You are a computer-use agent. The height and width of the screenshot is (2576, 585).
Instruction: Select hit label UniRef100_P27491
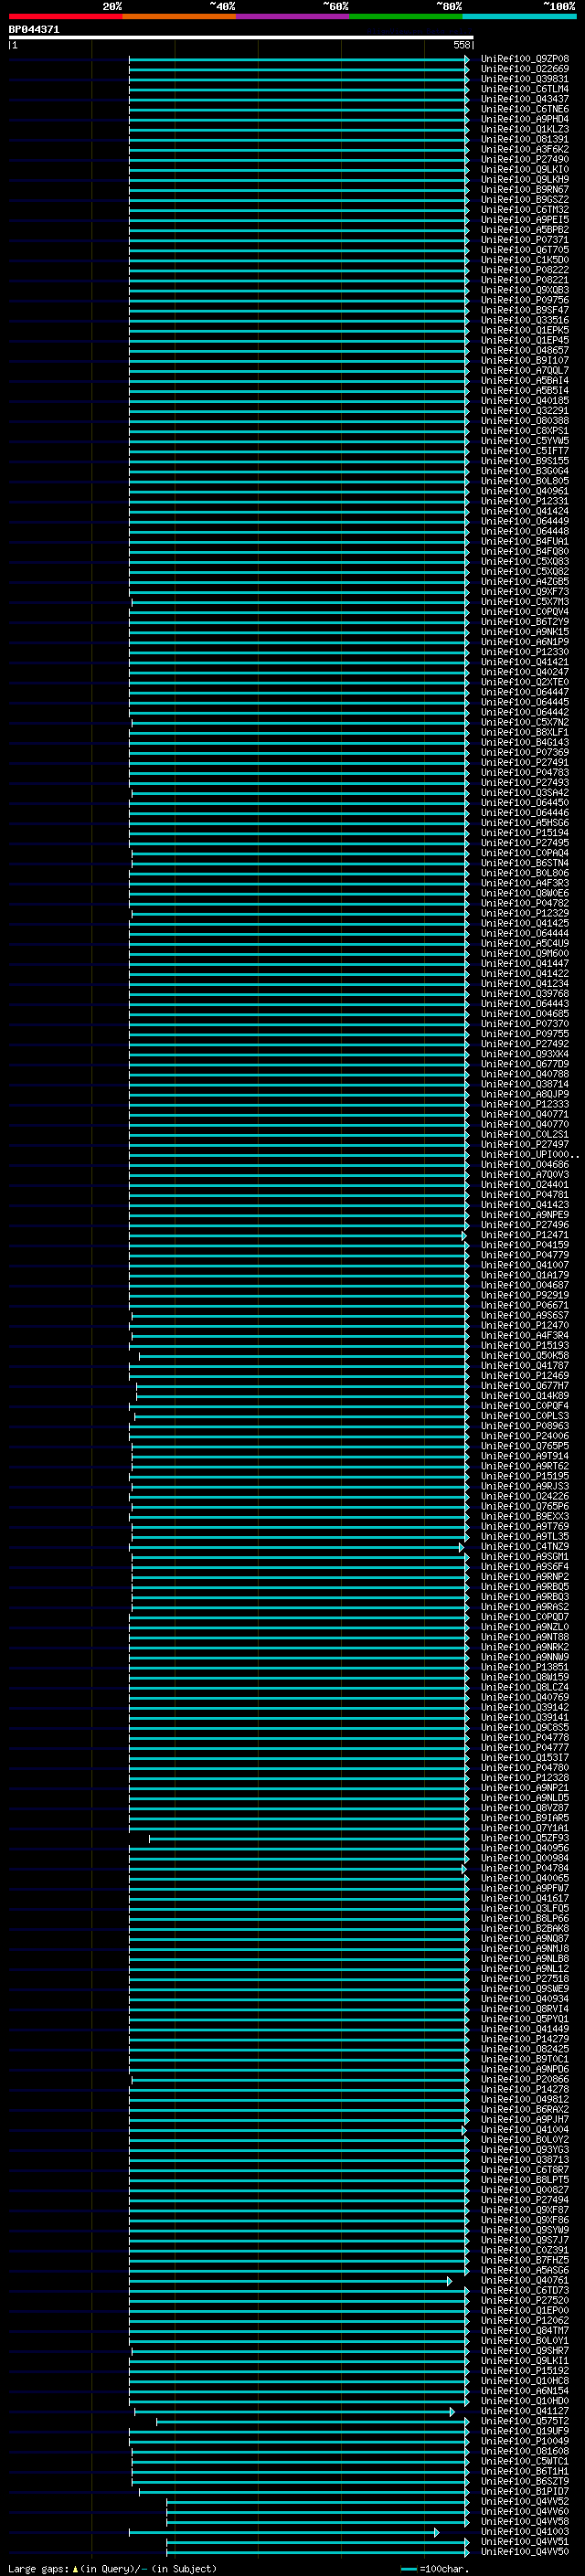tap(524, 762)
